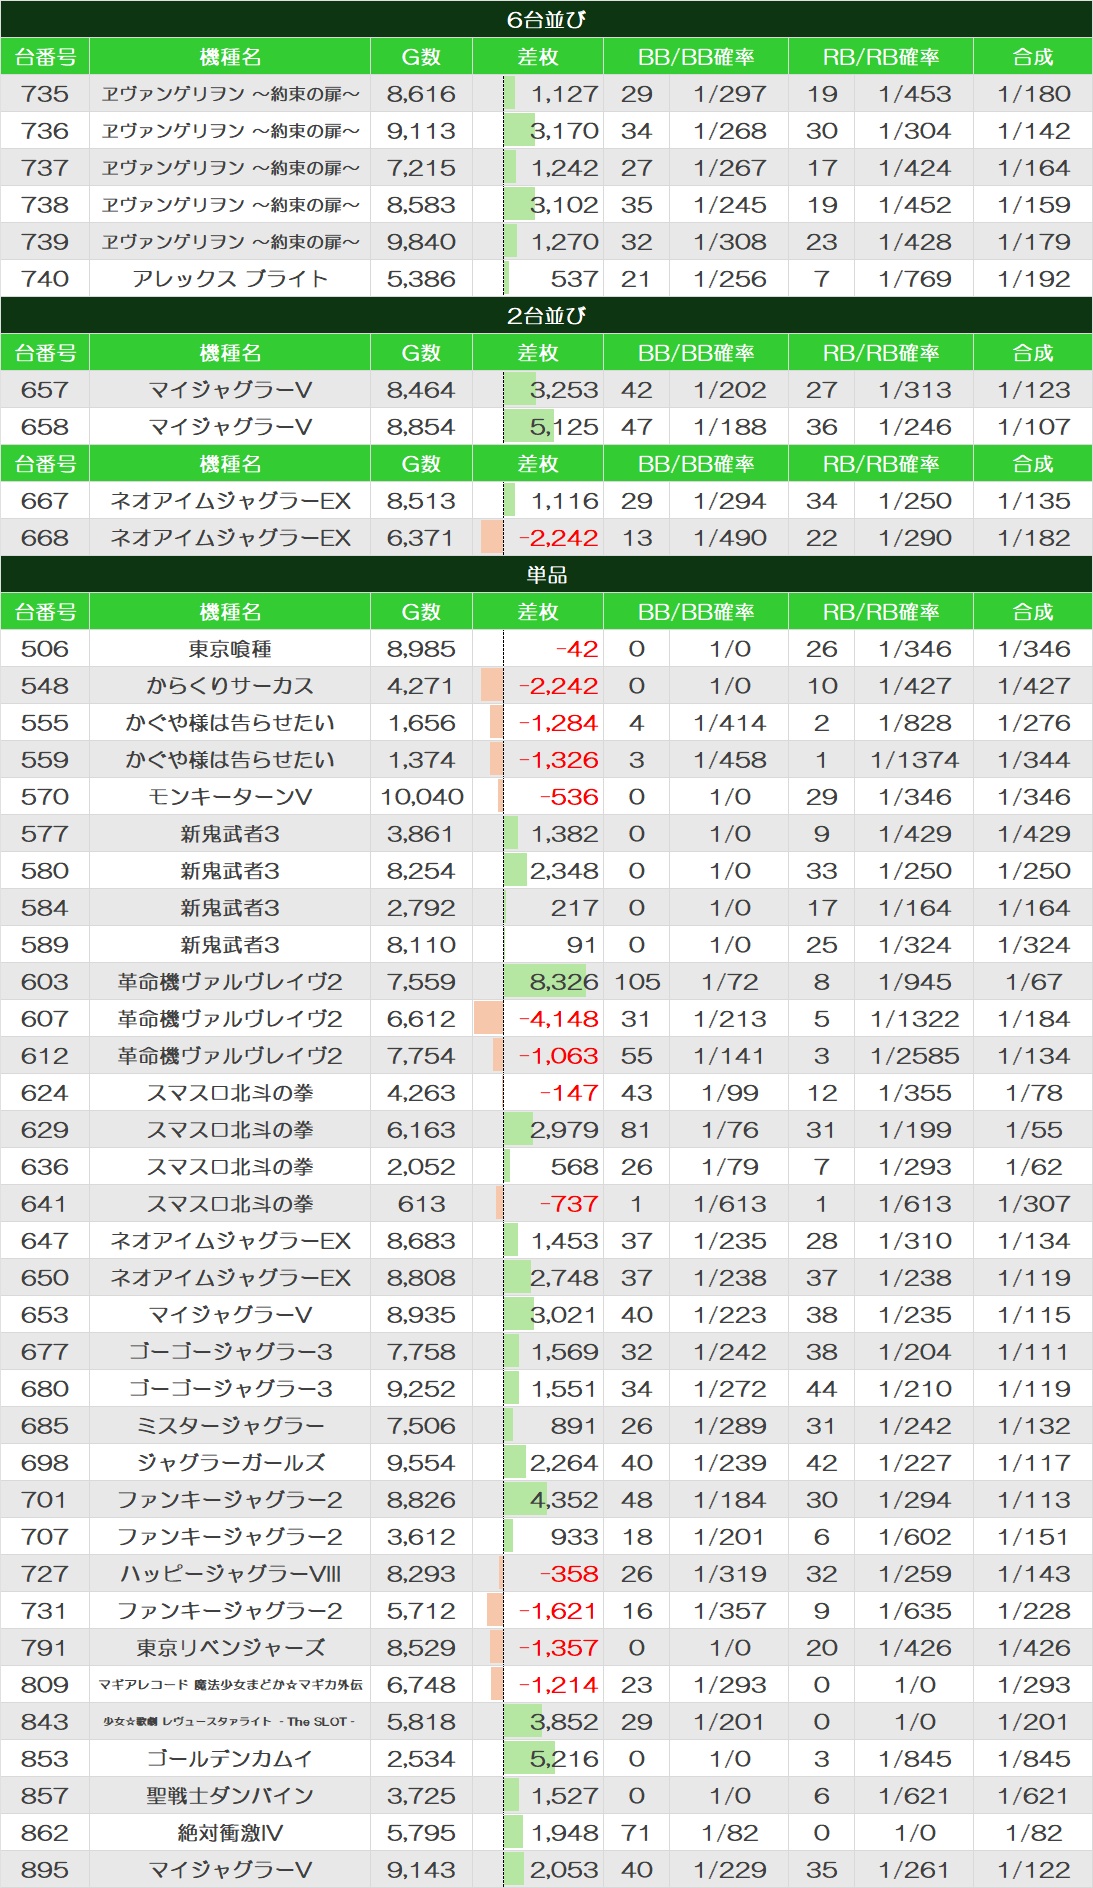Select からくりサーカス machine name

tap(230, 686)
